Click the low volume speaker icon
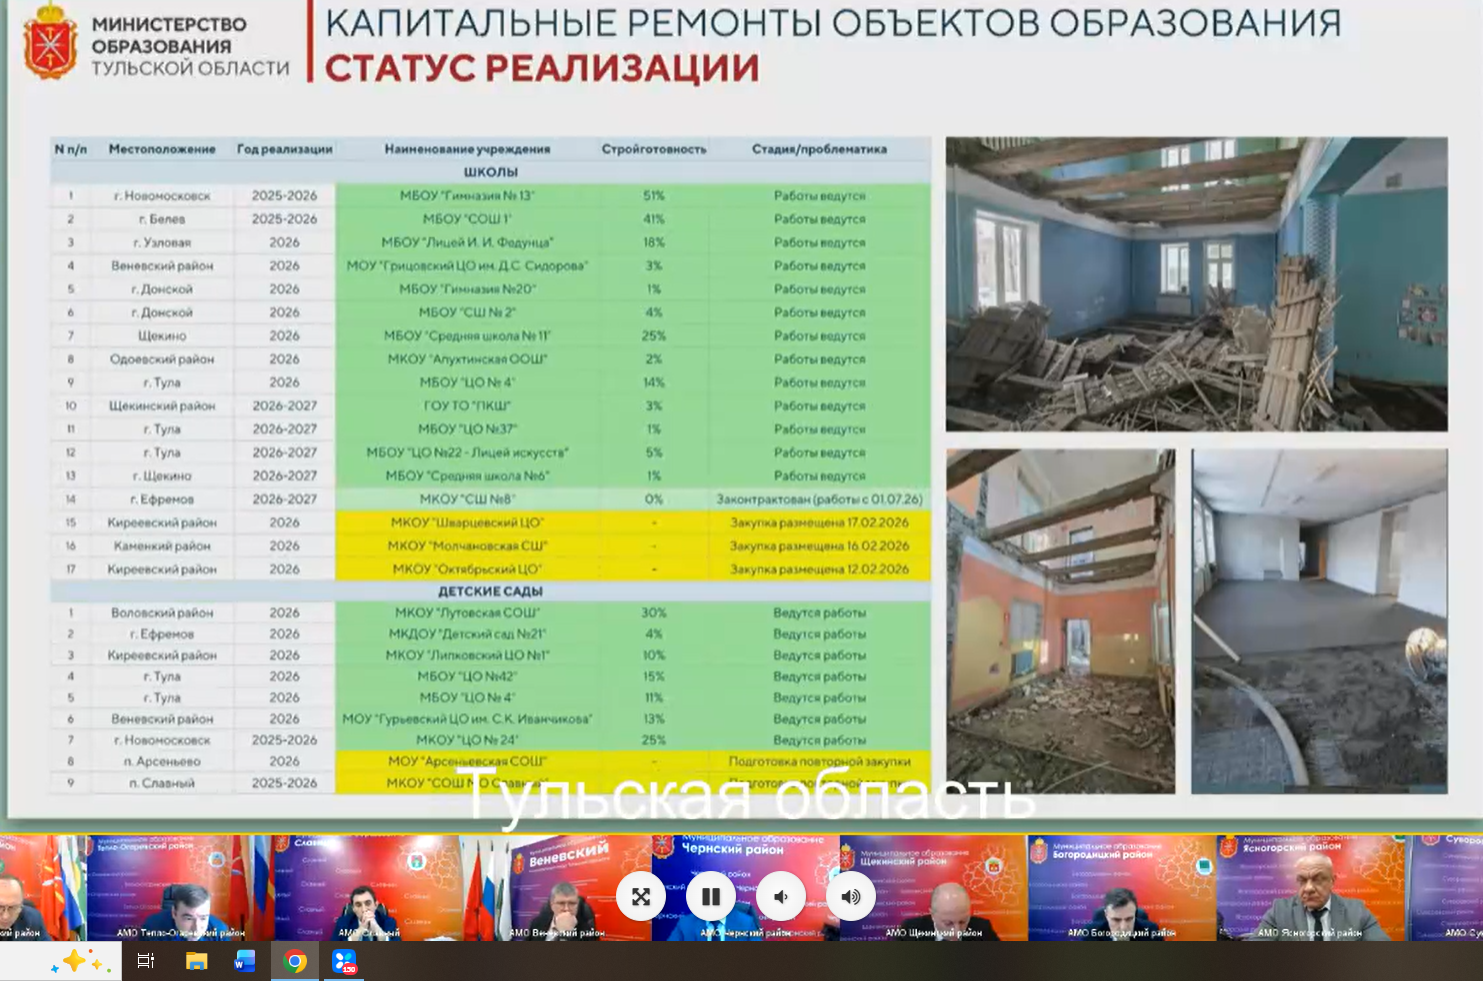Image resolution: width=1483 pixels, height=981 pixels. tap(781, 896)
